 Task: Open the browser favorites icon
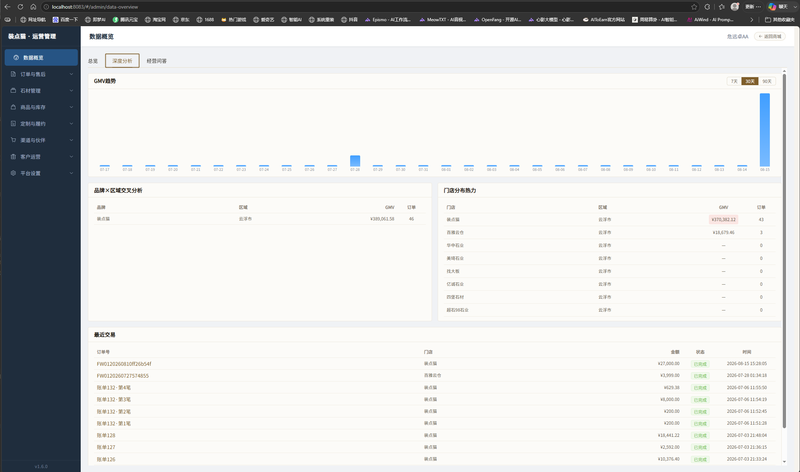(x=721, y=7)
